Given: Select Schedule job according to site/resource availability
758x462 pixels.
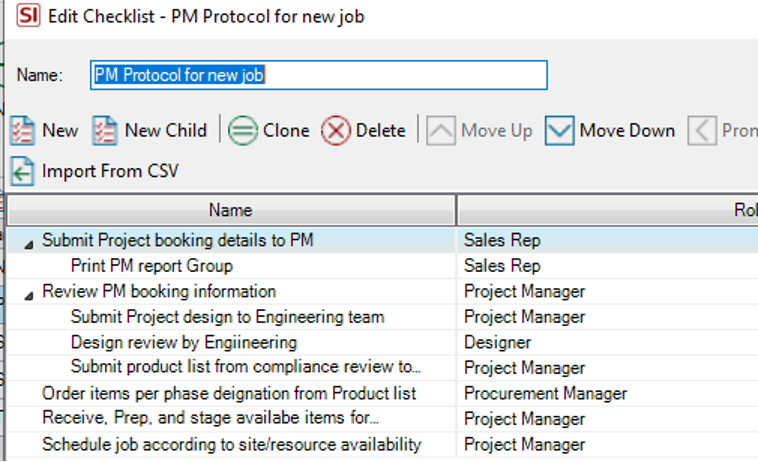Looking at the screenshot, I should point(232,445).
